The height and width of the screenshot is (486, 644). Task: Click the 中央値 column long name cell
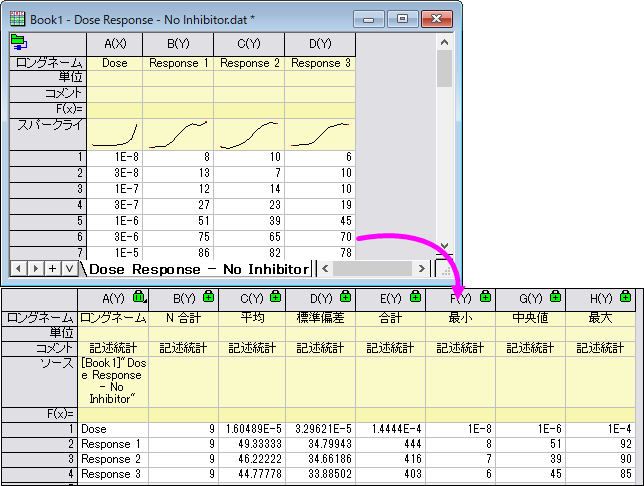530,318
